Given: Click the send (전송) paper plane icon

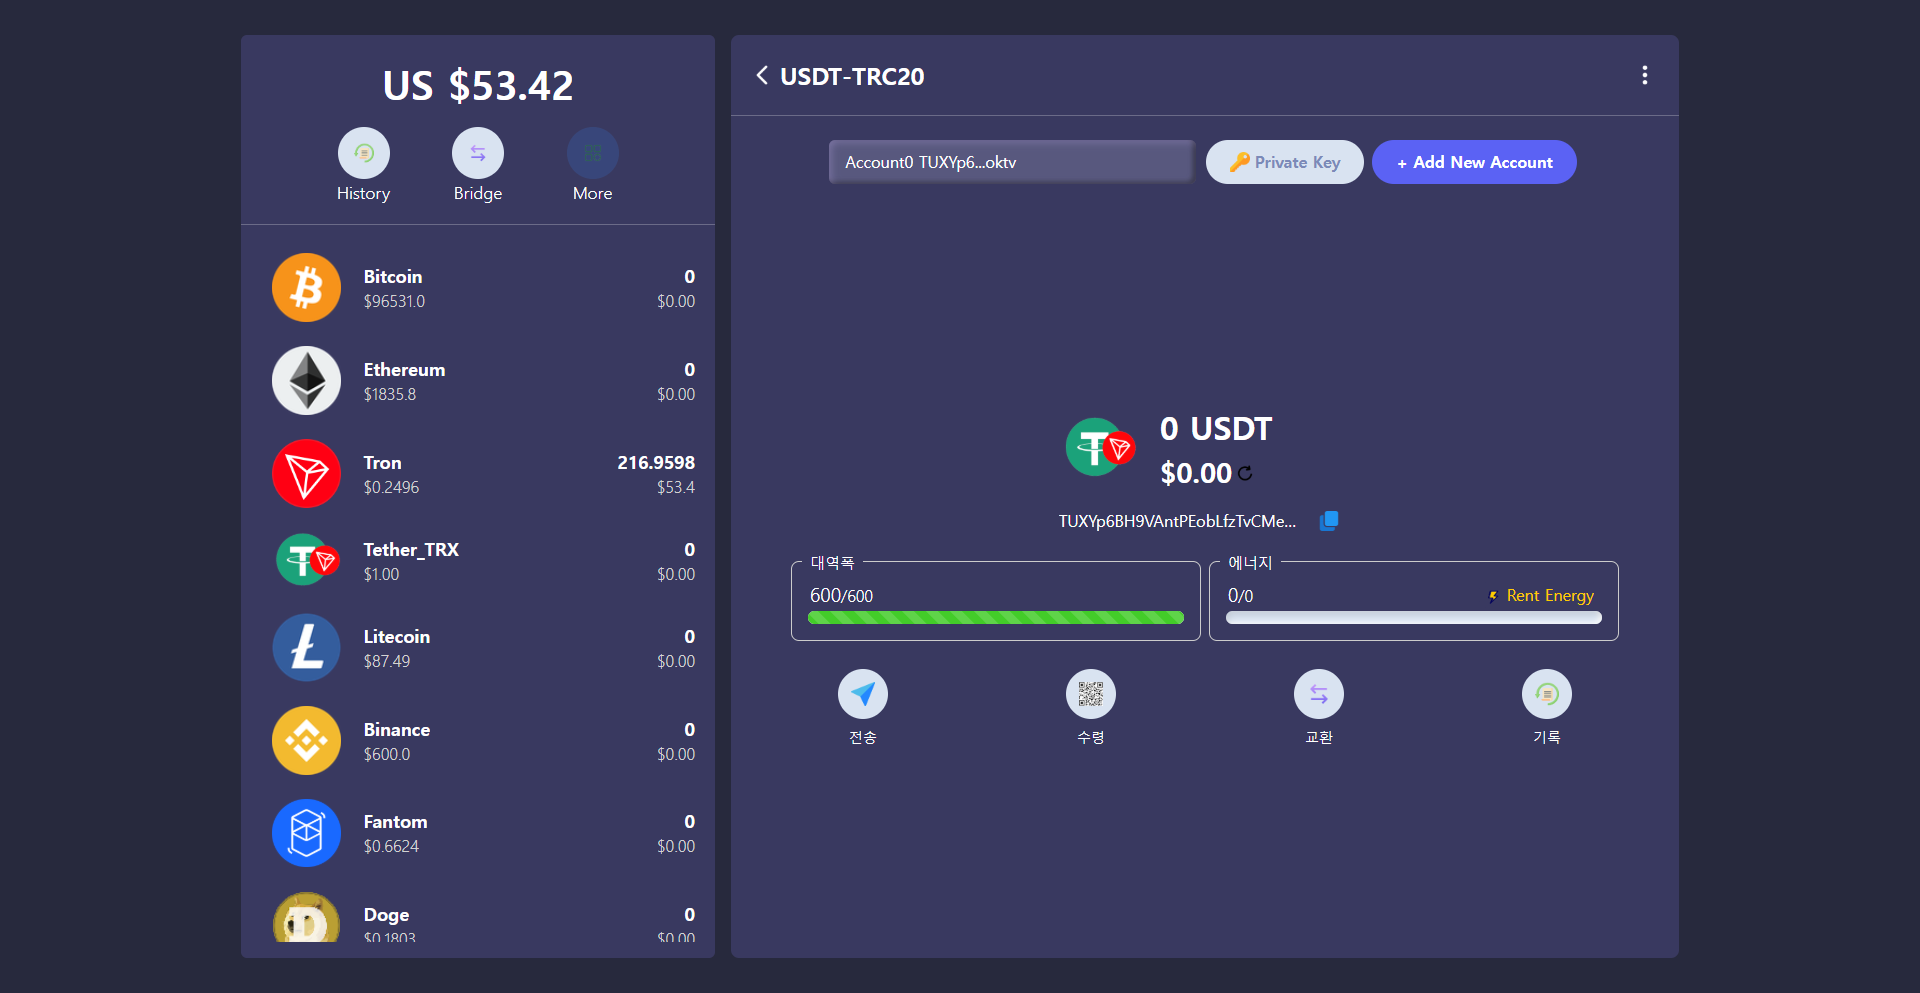Looking at the screenshot, I should [863, 694].
